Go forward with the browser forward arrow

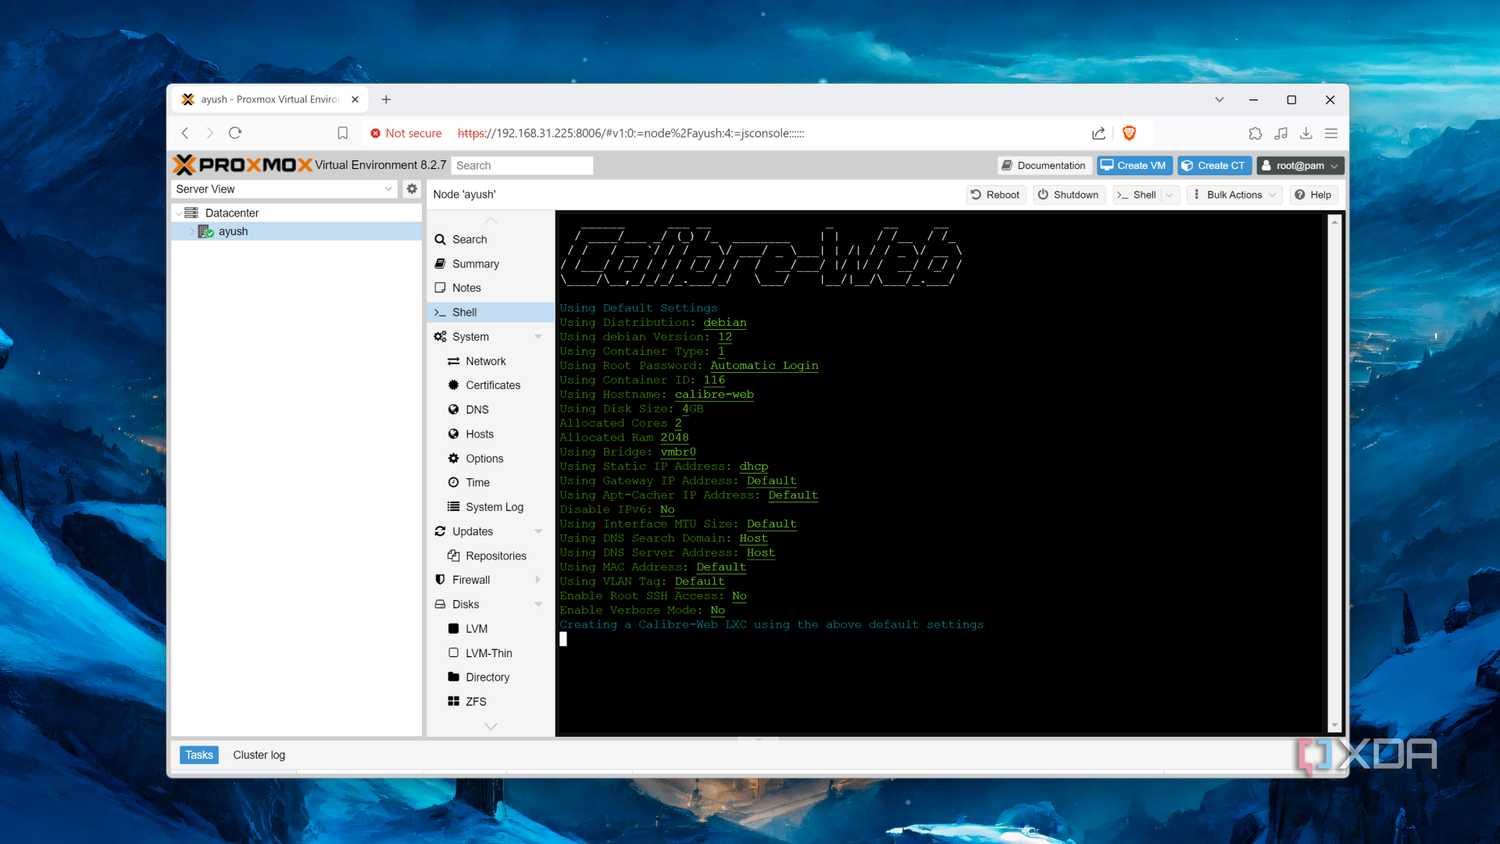click(x=209, y=133)
